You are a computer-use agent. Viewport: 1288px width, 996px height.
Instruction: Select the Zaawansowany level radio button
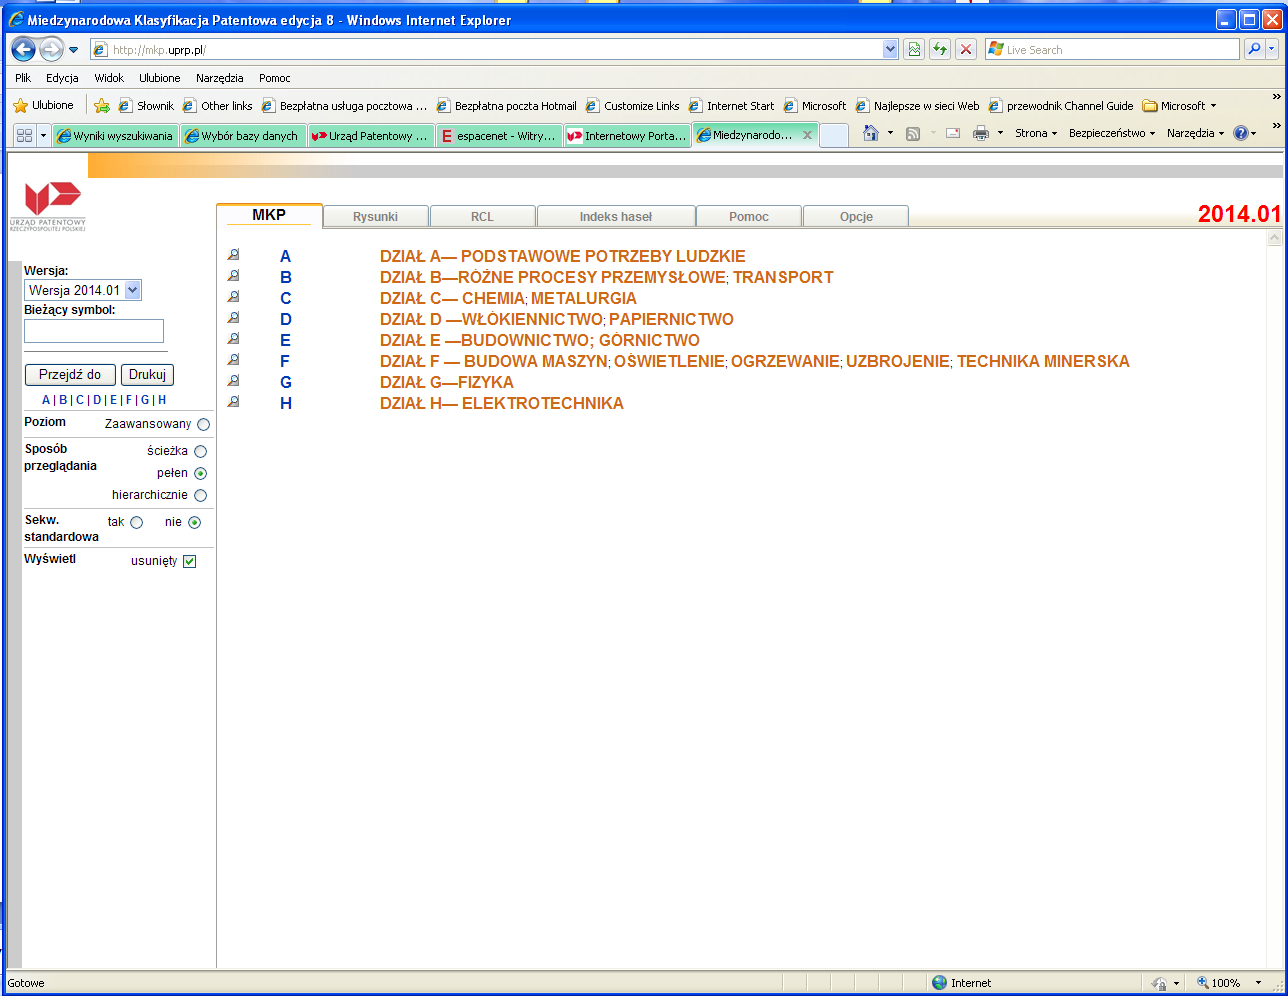pyautogui.click(x=203, y=424)
